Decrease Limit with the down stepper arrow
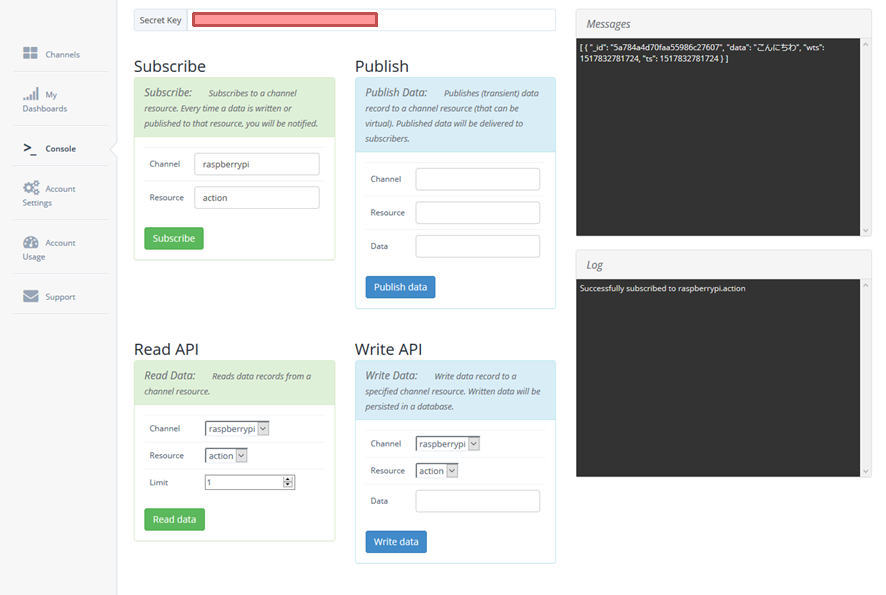Screen dimensions: 886x595 288,485
